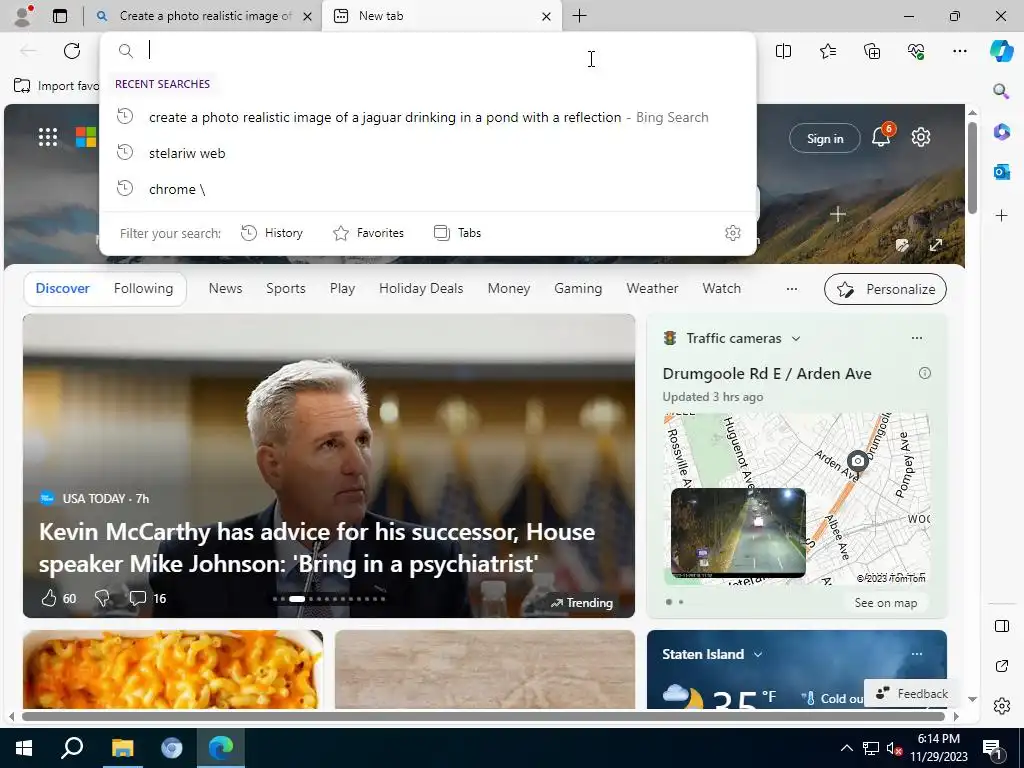Filter search by History
The image size is (1024, 768).
pyautogui.click(x=272, y=233)
